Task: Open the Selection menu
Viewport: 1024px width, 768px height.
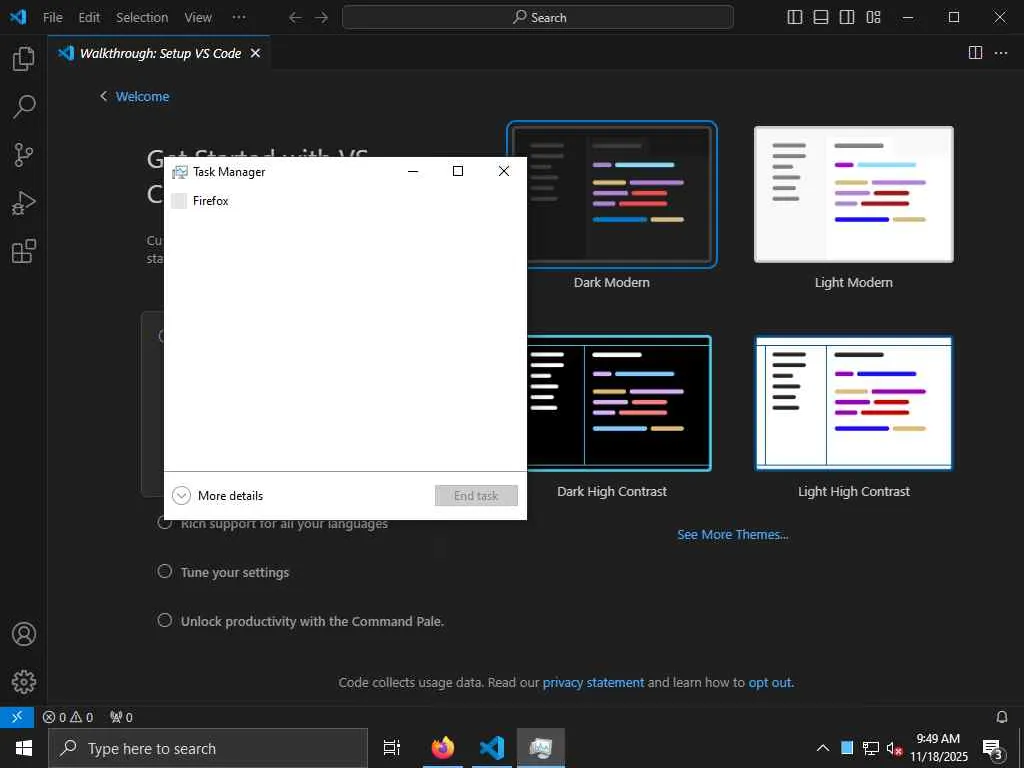Action: point(142,18)
